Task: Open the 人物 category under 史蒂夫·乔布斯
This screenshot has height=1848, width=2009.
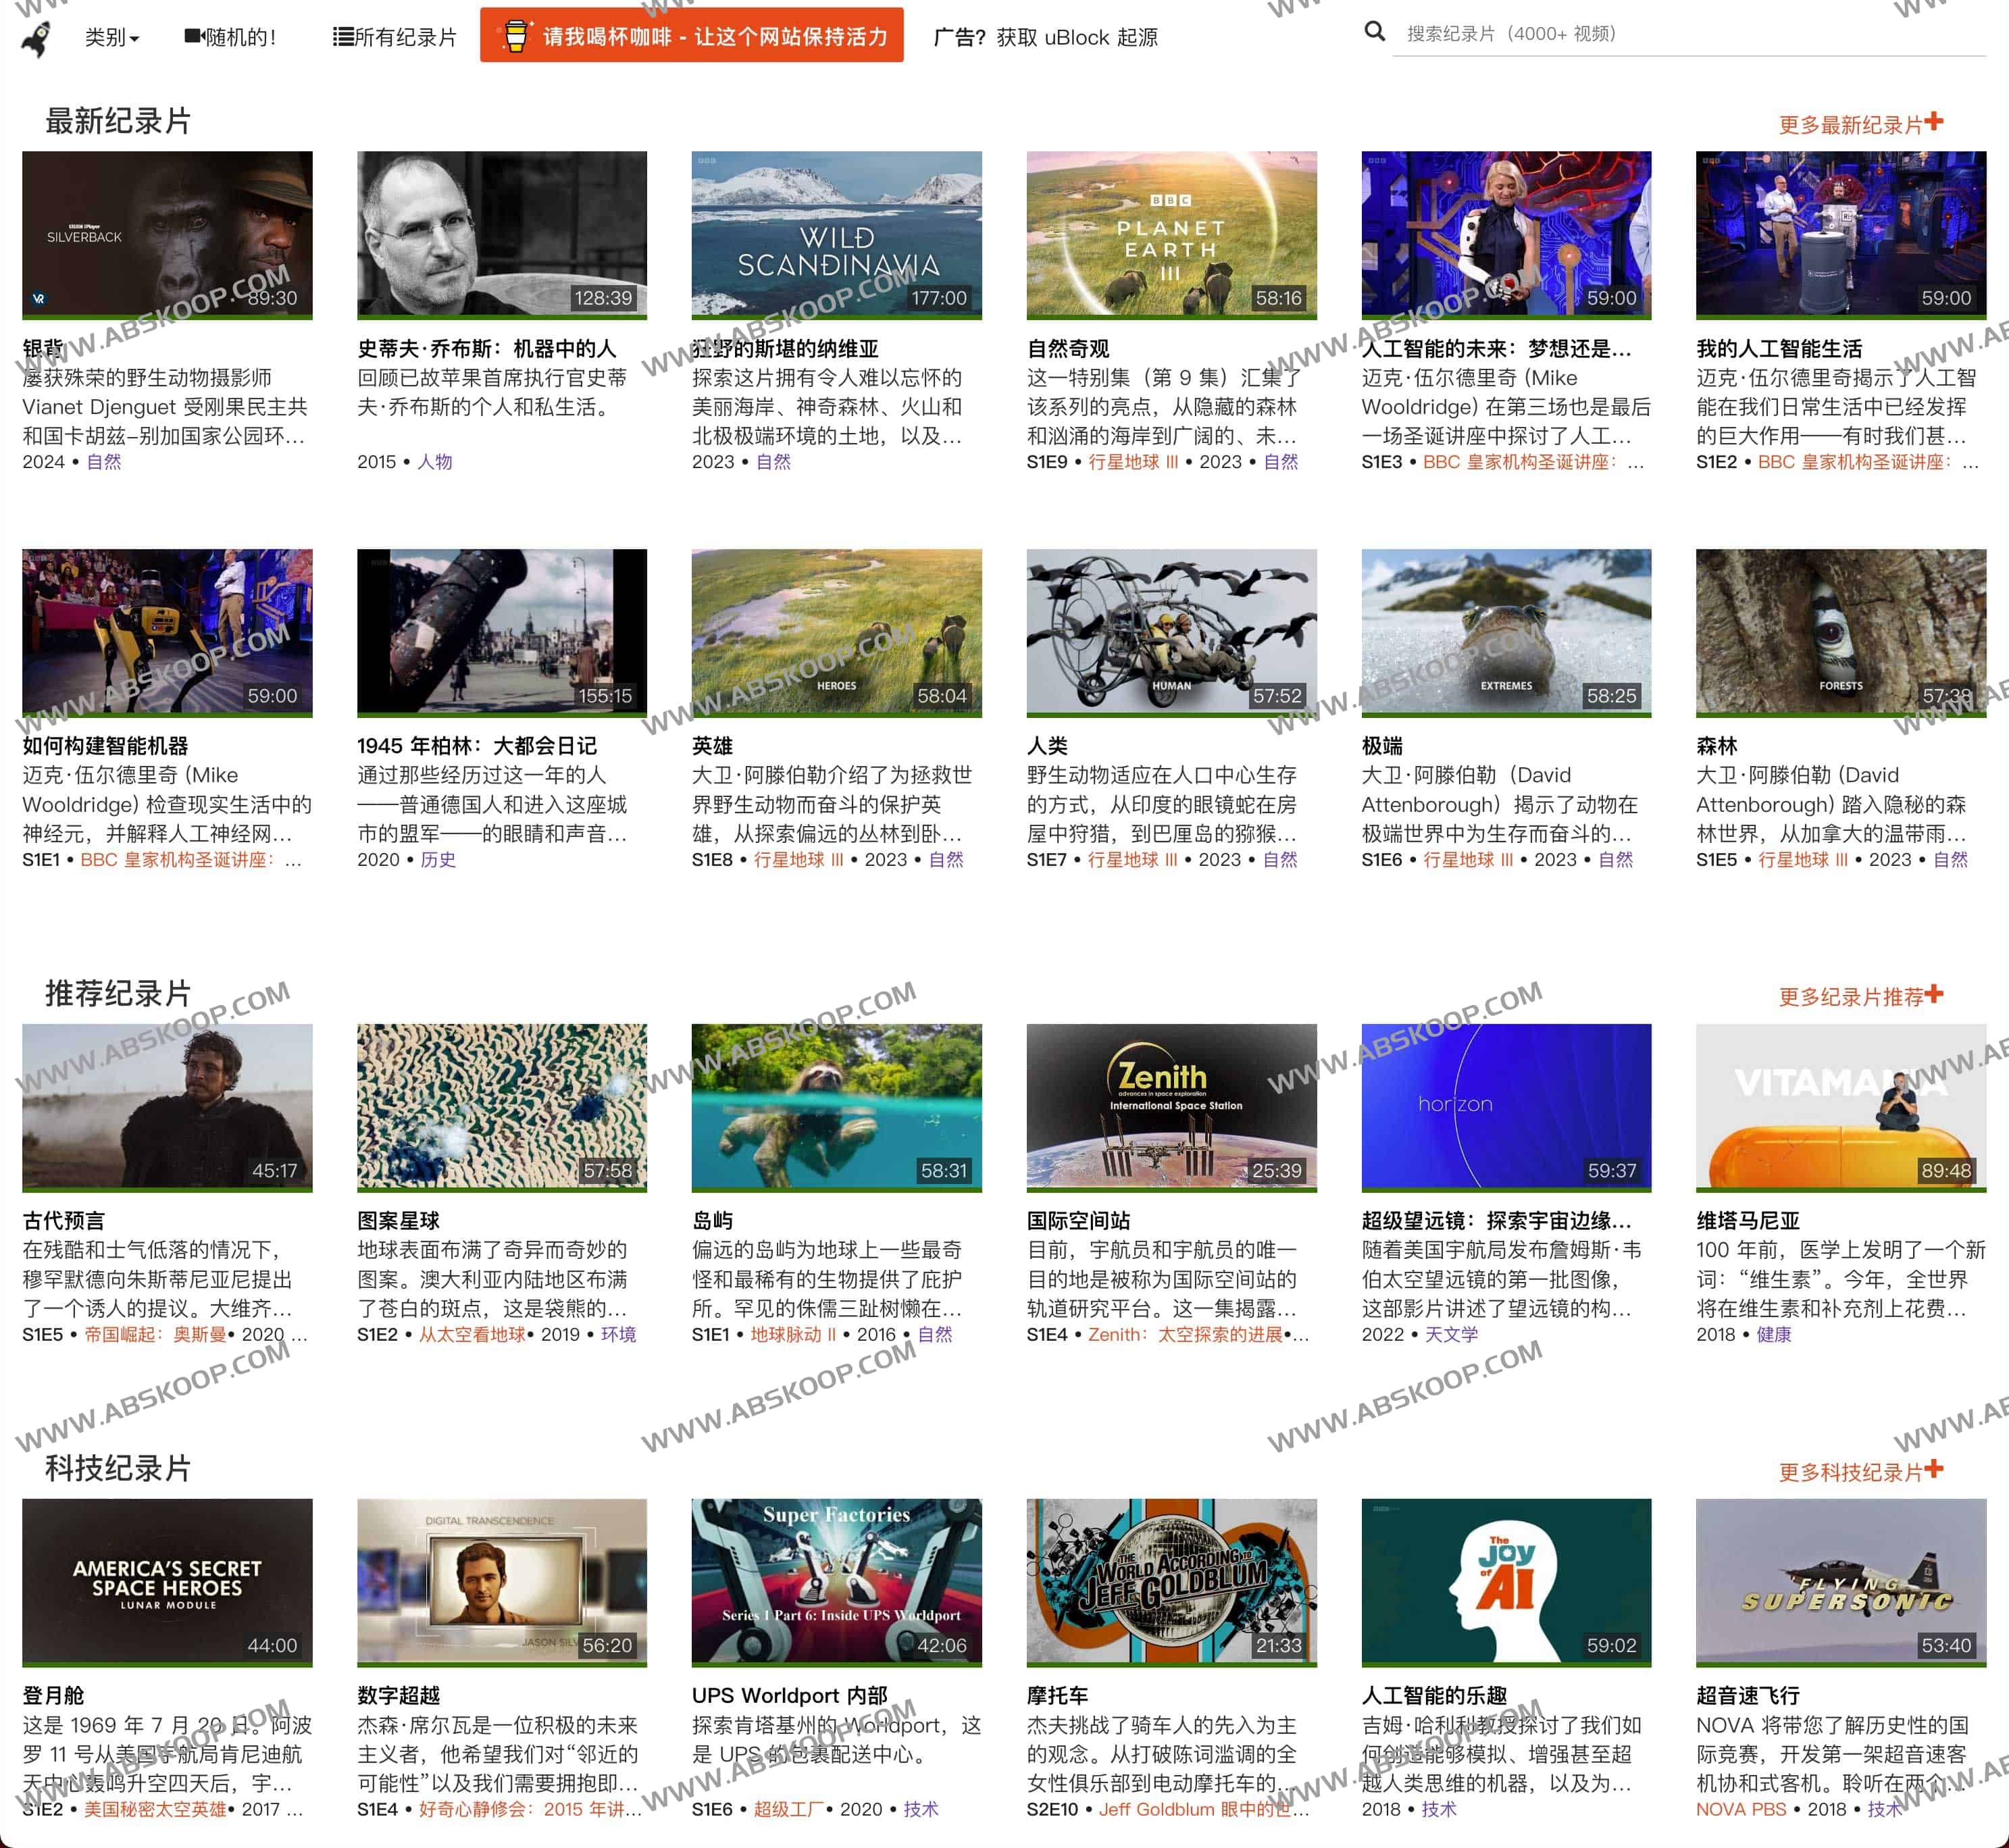Action: coord(434,462)
